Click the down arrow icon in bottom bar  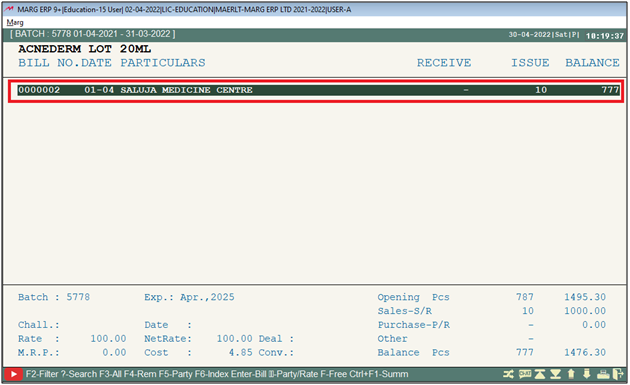(x=587, y=374)
